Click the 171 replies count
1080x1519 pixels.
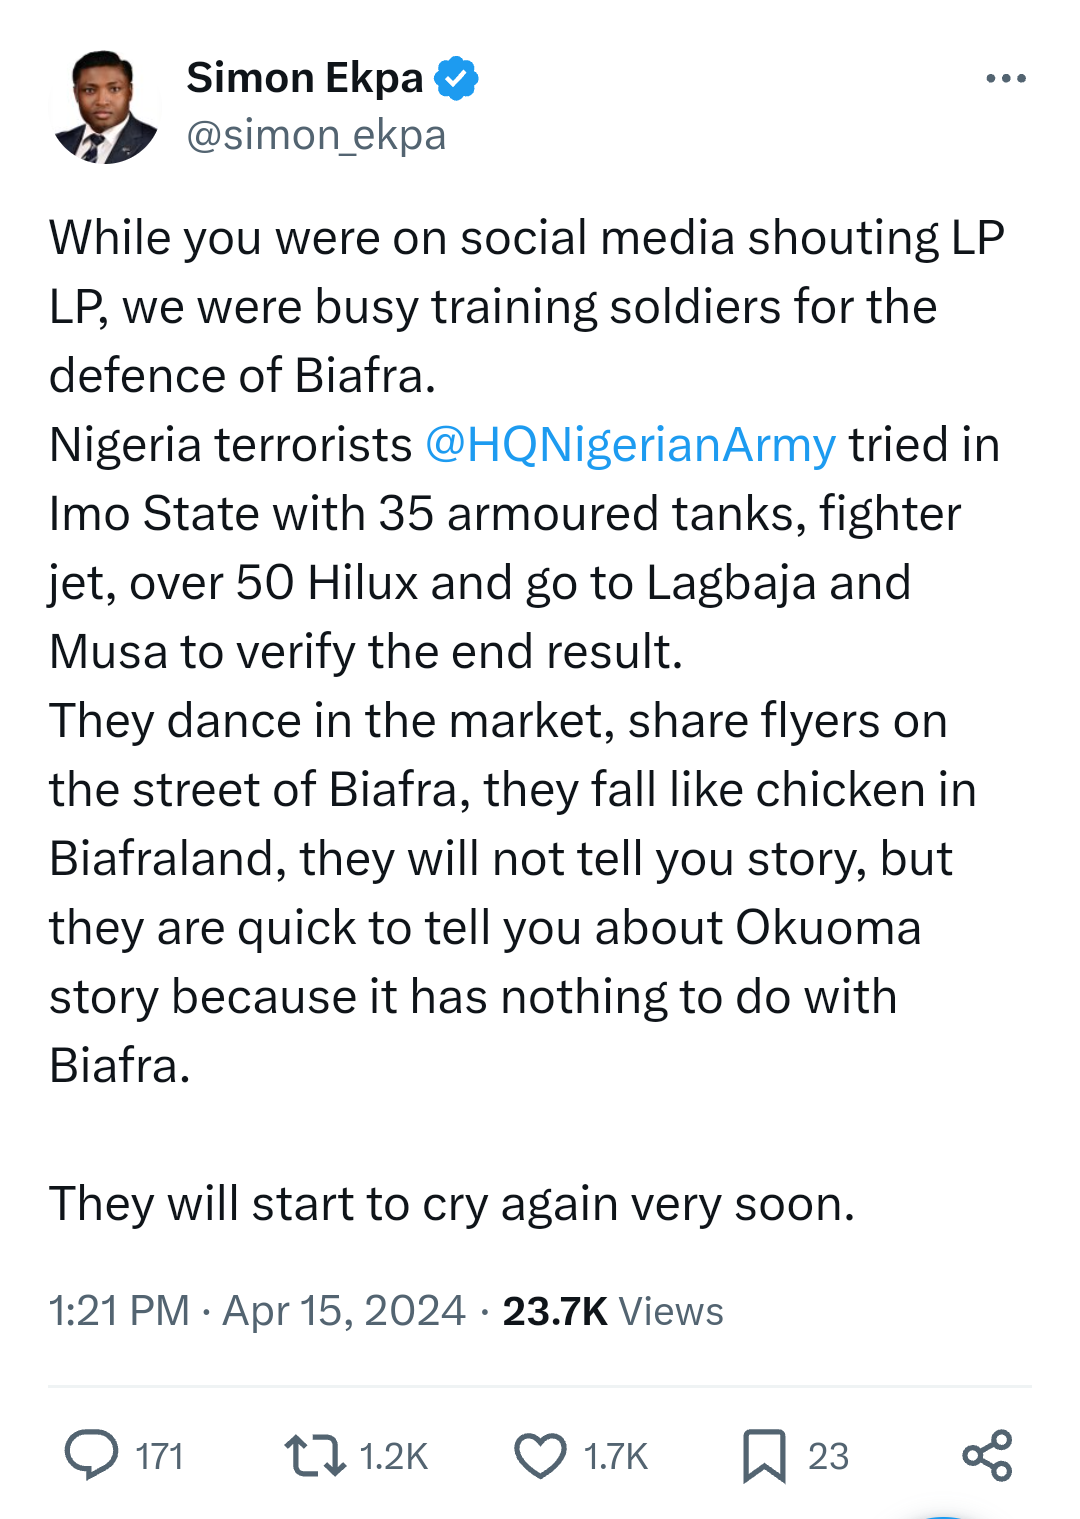(160, 1457)
